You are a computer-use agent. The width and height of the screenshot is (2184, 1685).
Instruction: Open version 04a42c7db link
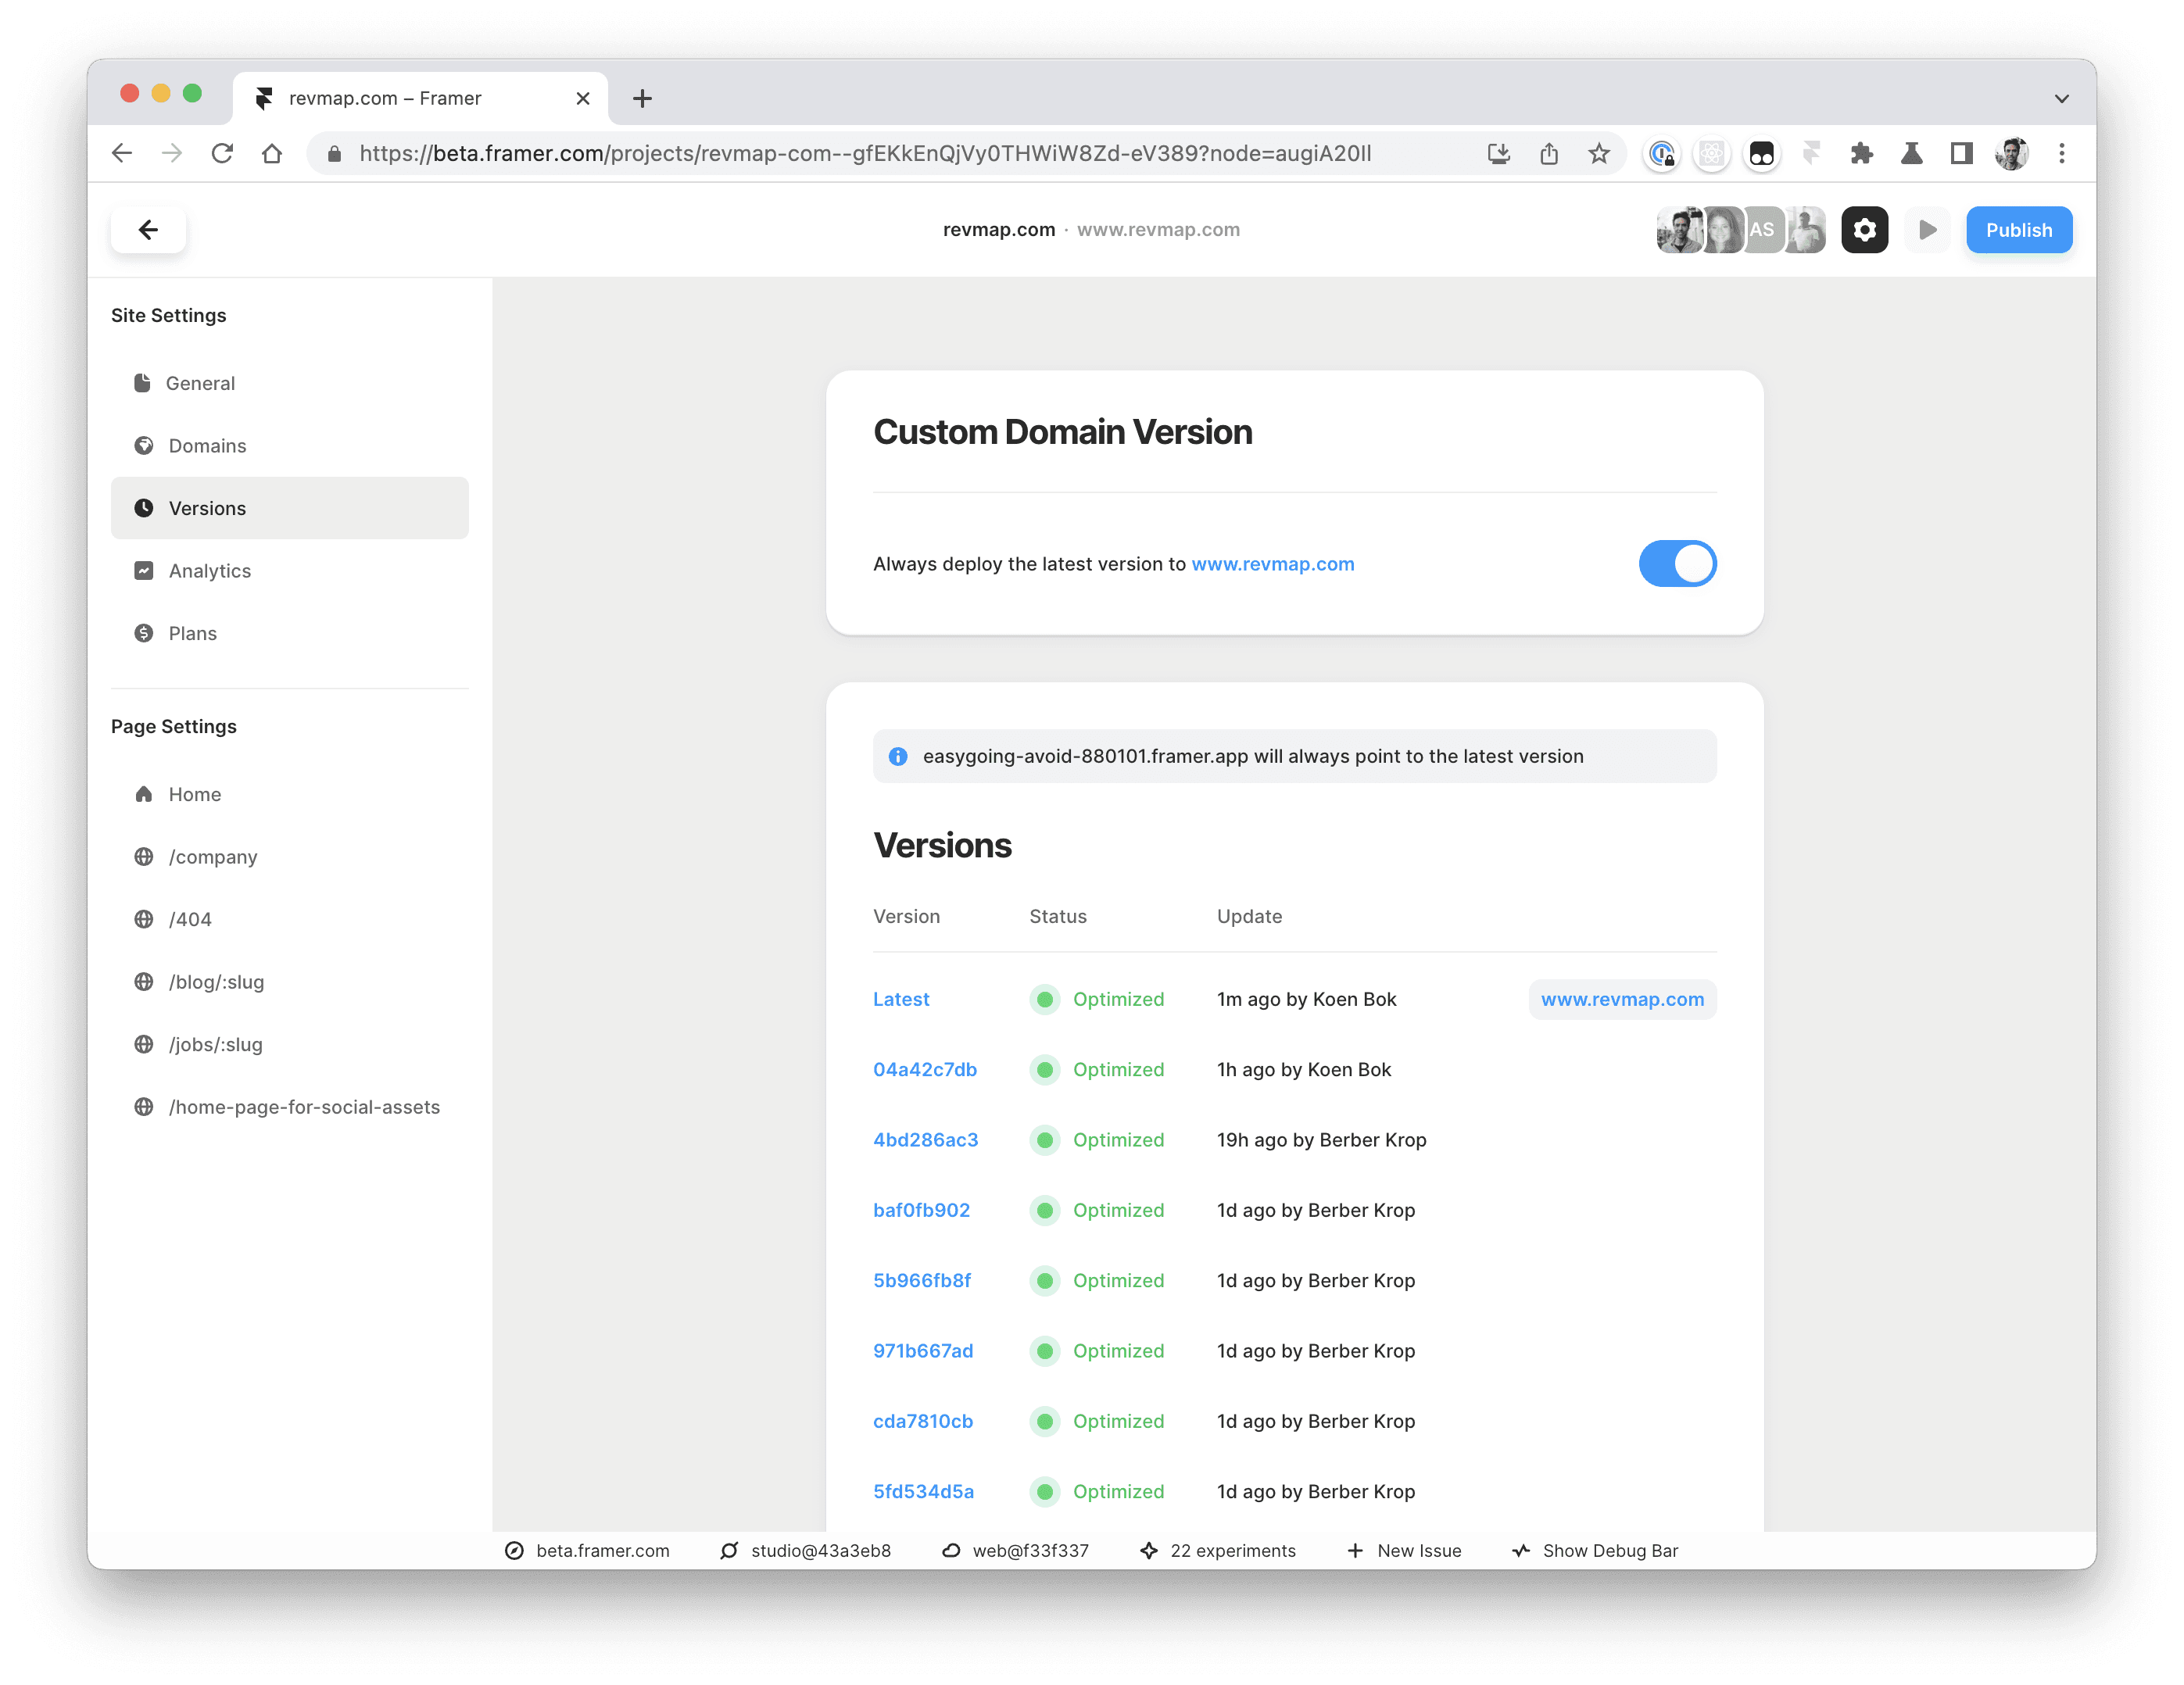tap(924, 1069)
